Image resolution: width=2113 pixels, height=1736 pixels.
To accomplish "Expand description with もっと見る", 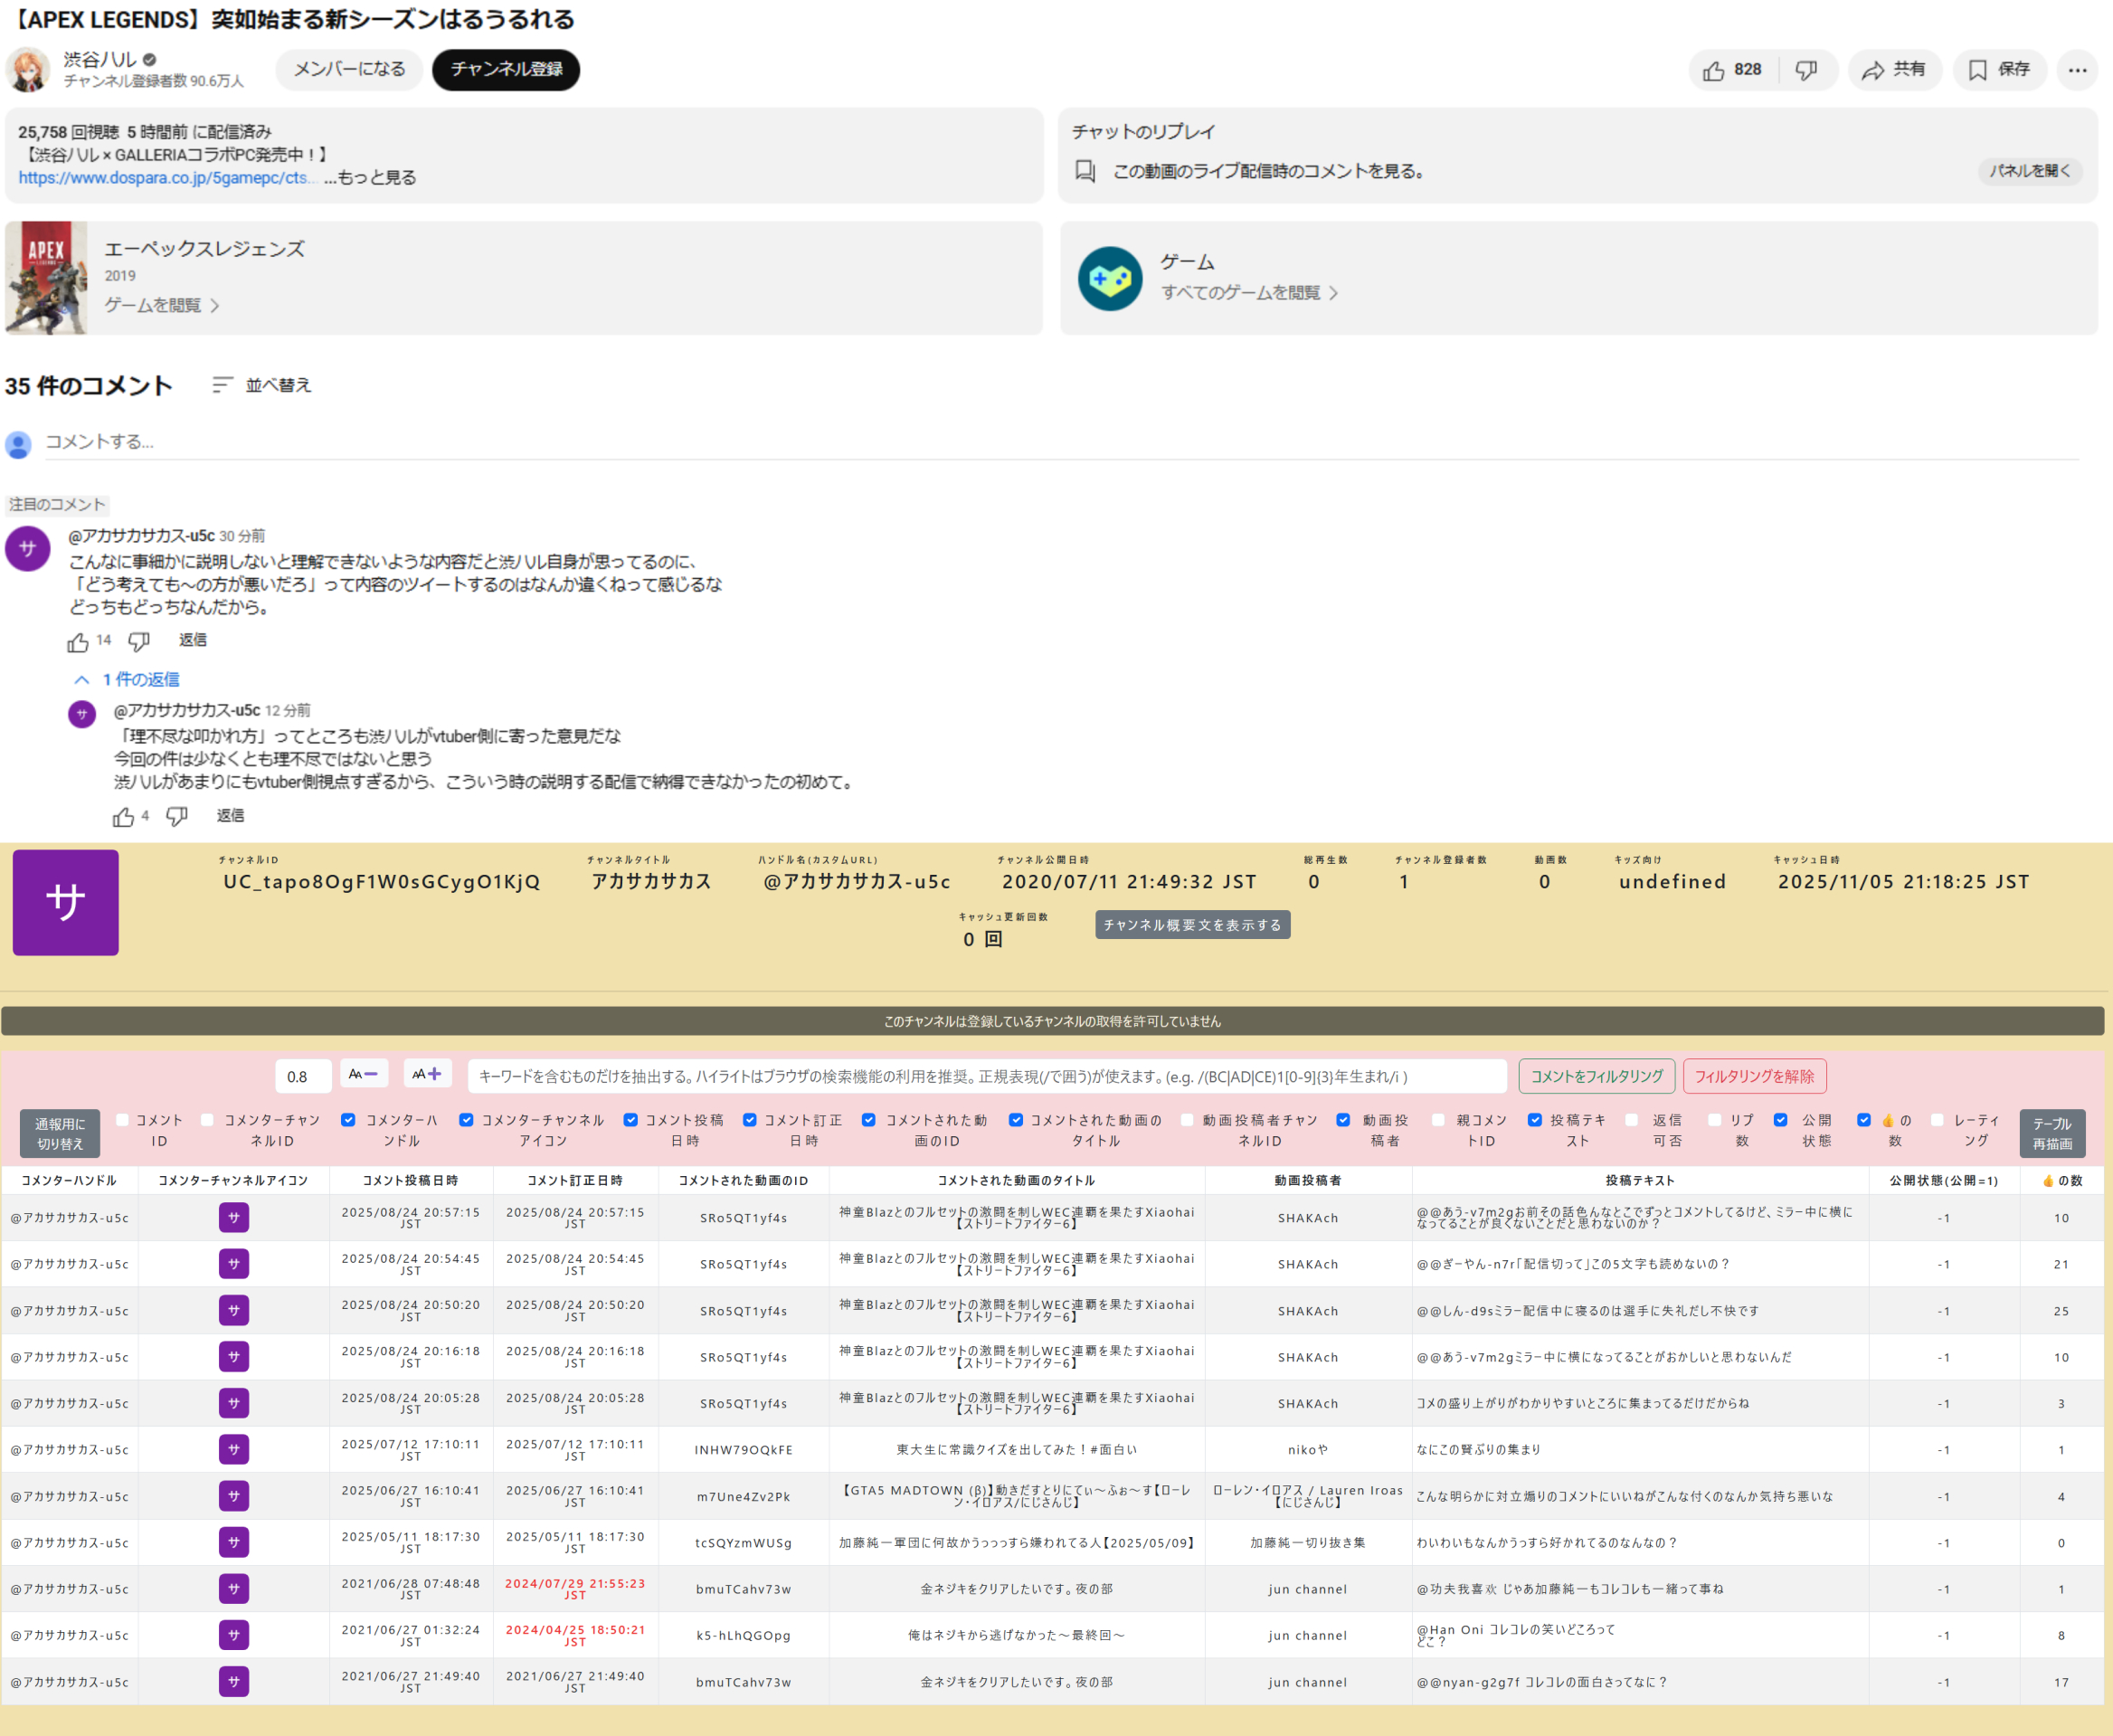I will point(370,177).
